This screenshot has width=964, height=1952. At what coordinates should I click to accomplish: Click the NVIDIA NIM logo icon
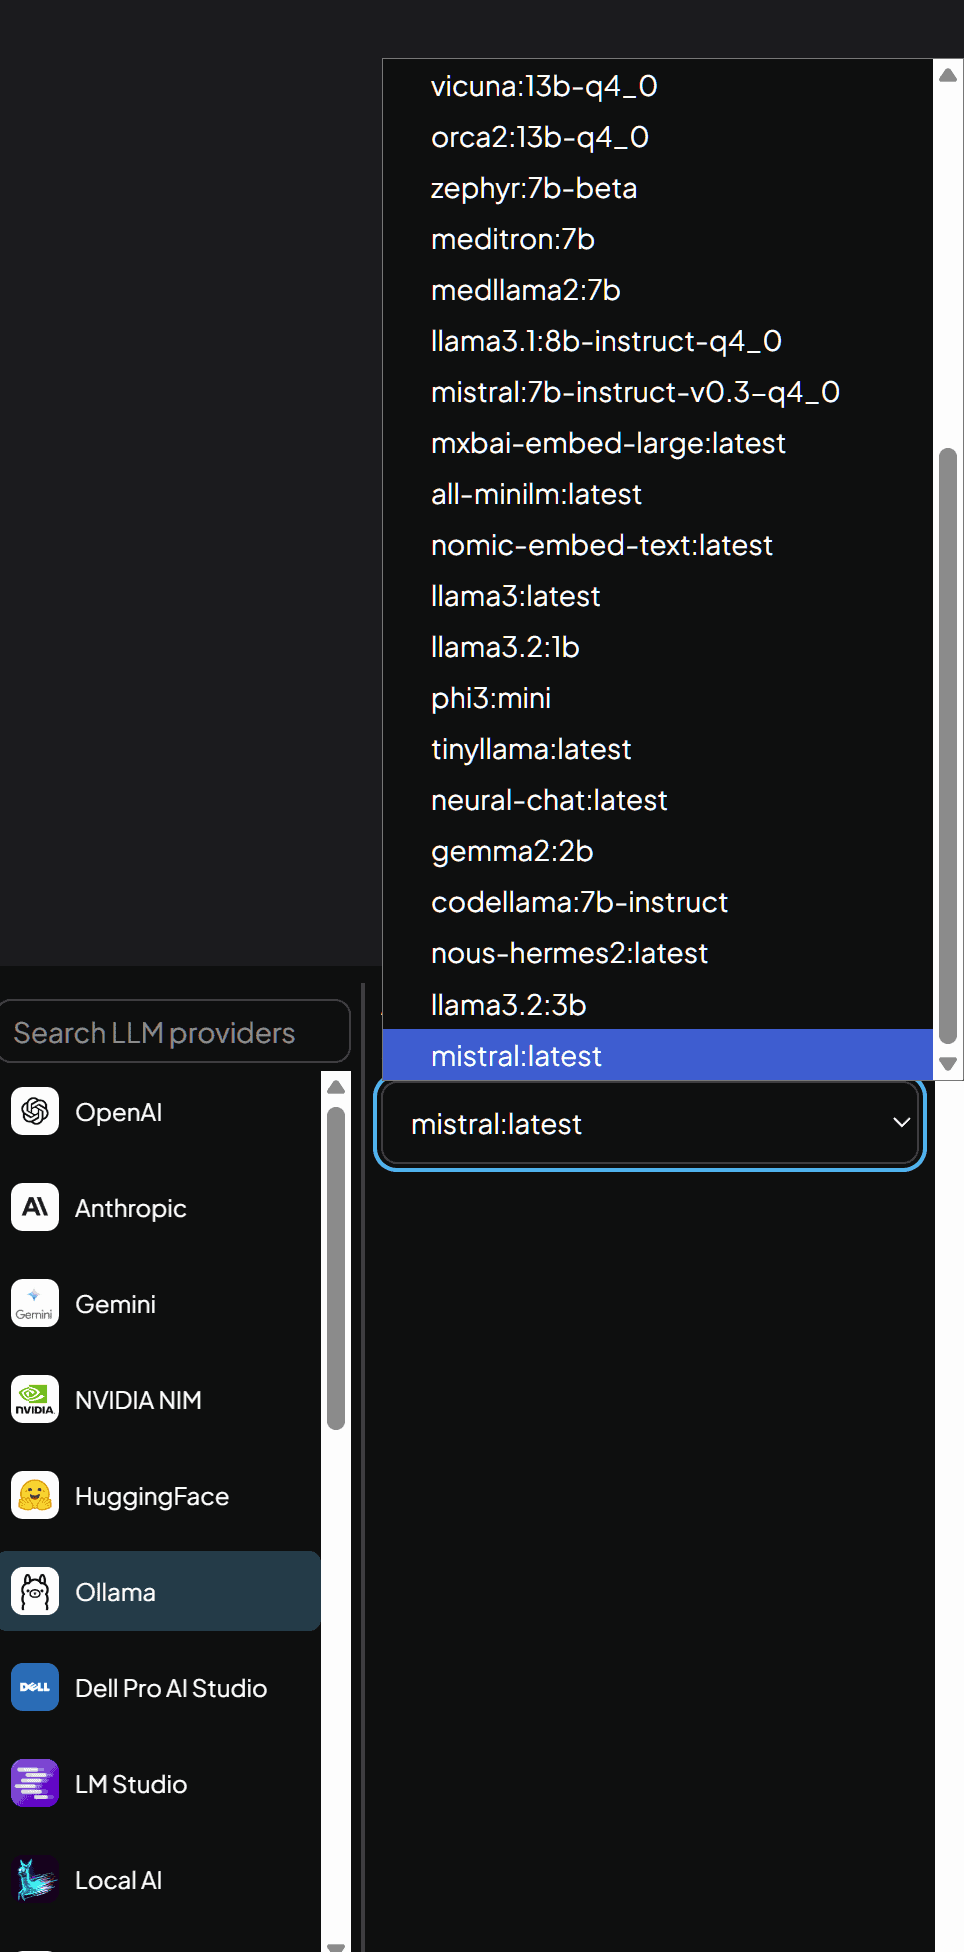[35, 1399]
